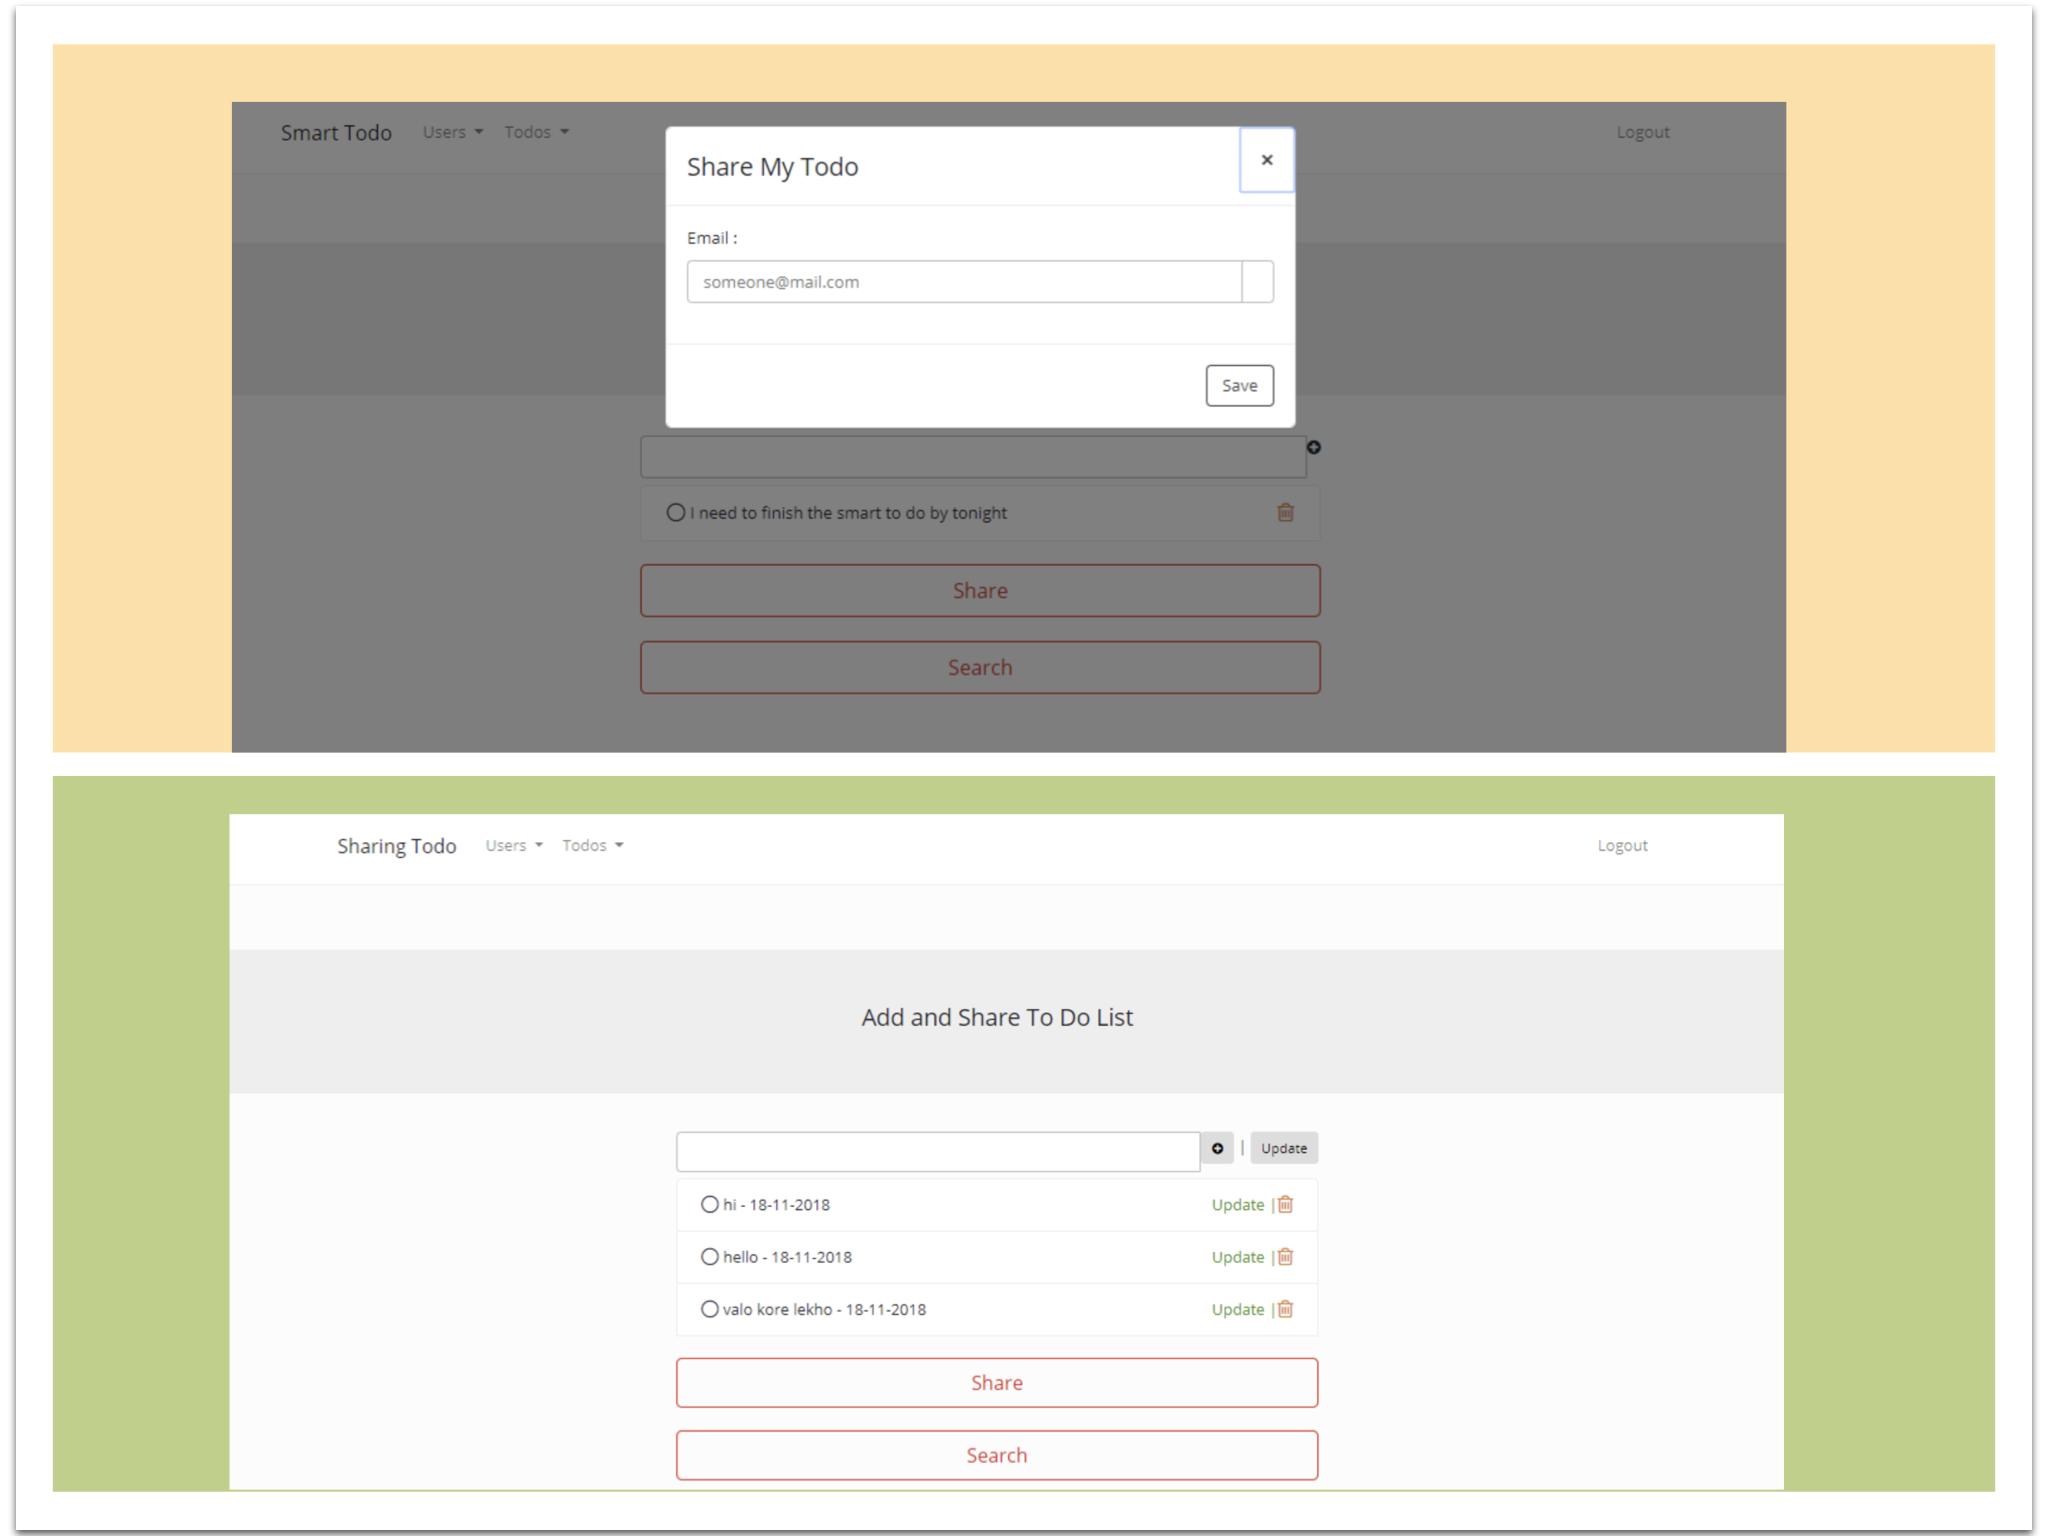Click trash icon for smart to do item
This screenshot has height=1536, width=2048.
pos(1286,512)
